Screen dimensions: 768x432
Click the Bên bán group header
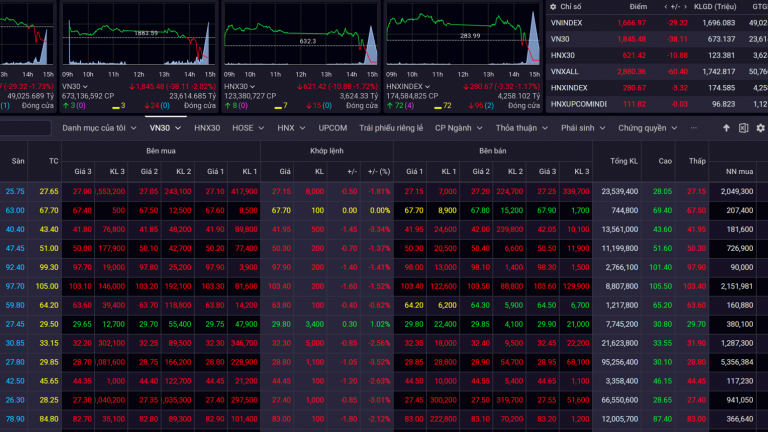pos(493,151)
